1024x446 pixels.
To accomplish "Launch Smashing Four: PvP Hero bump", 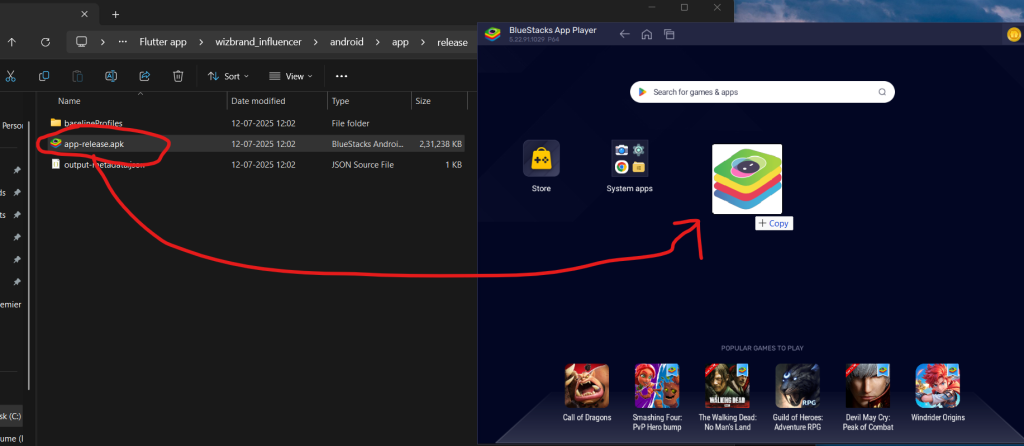I will click(657, 397).
